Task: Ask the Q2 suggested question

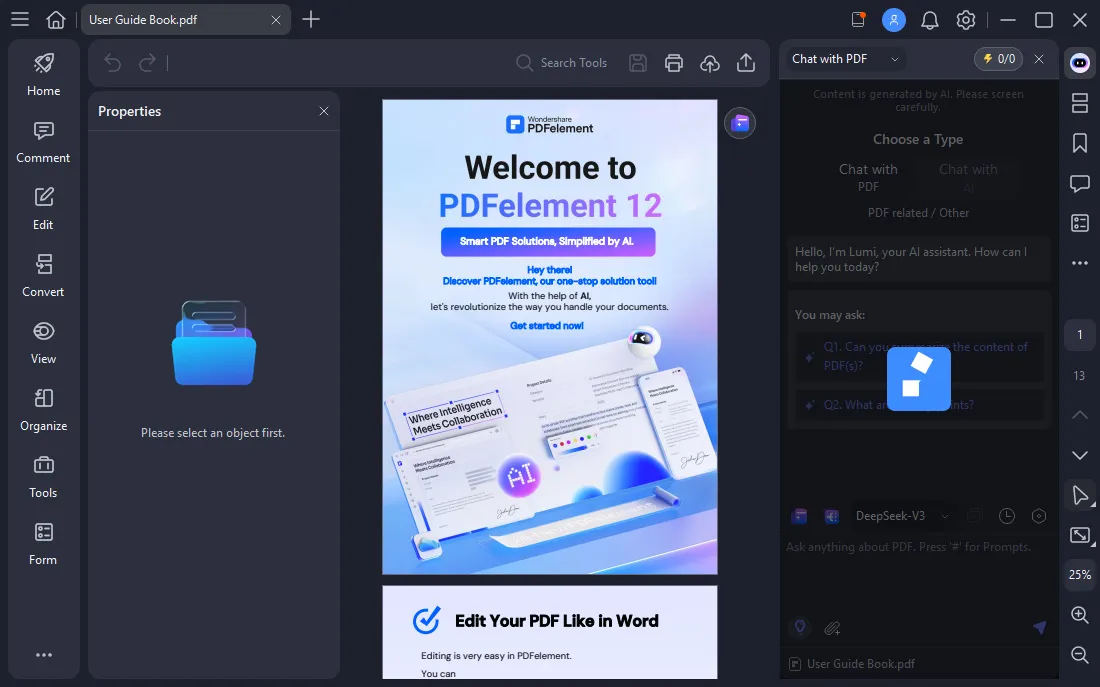Action: coord(919,405)
